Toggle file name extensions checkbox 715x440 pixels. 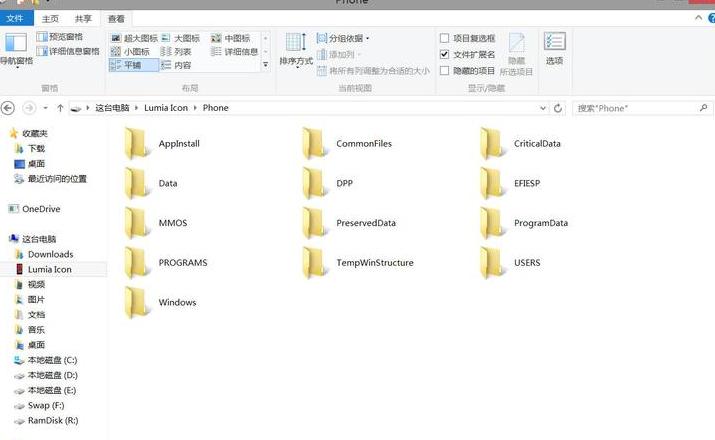point(467,54)
